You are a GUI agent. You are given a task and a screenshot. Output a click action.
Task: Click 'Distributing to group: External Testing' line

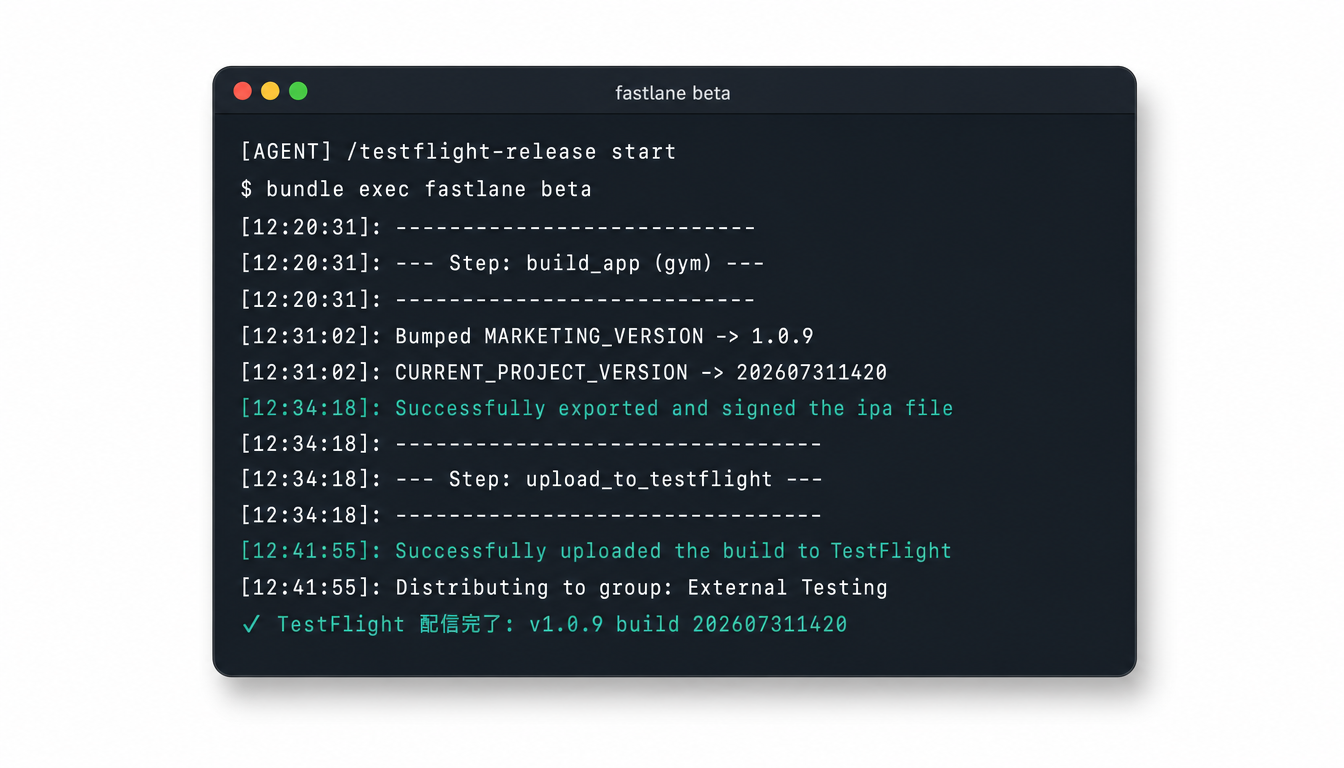(x=564, y=587)
